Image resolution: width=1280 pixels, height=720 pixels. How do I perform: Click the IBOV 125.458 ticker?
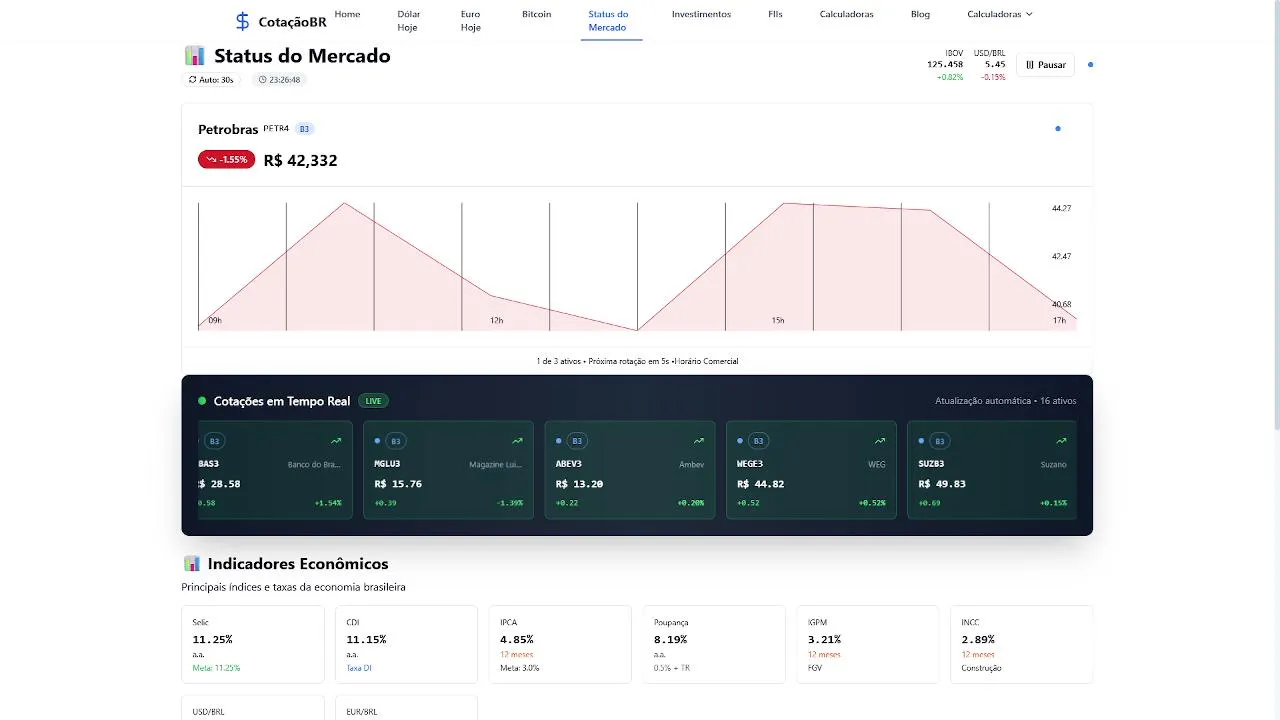pyautogui.click(x=945, y=65)
